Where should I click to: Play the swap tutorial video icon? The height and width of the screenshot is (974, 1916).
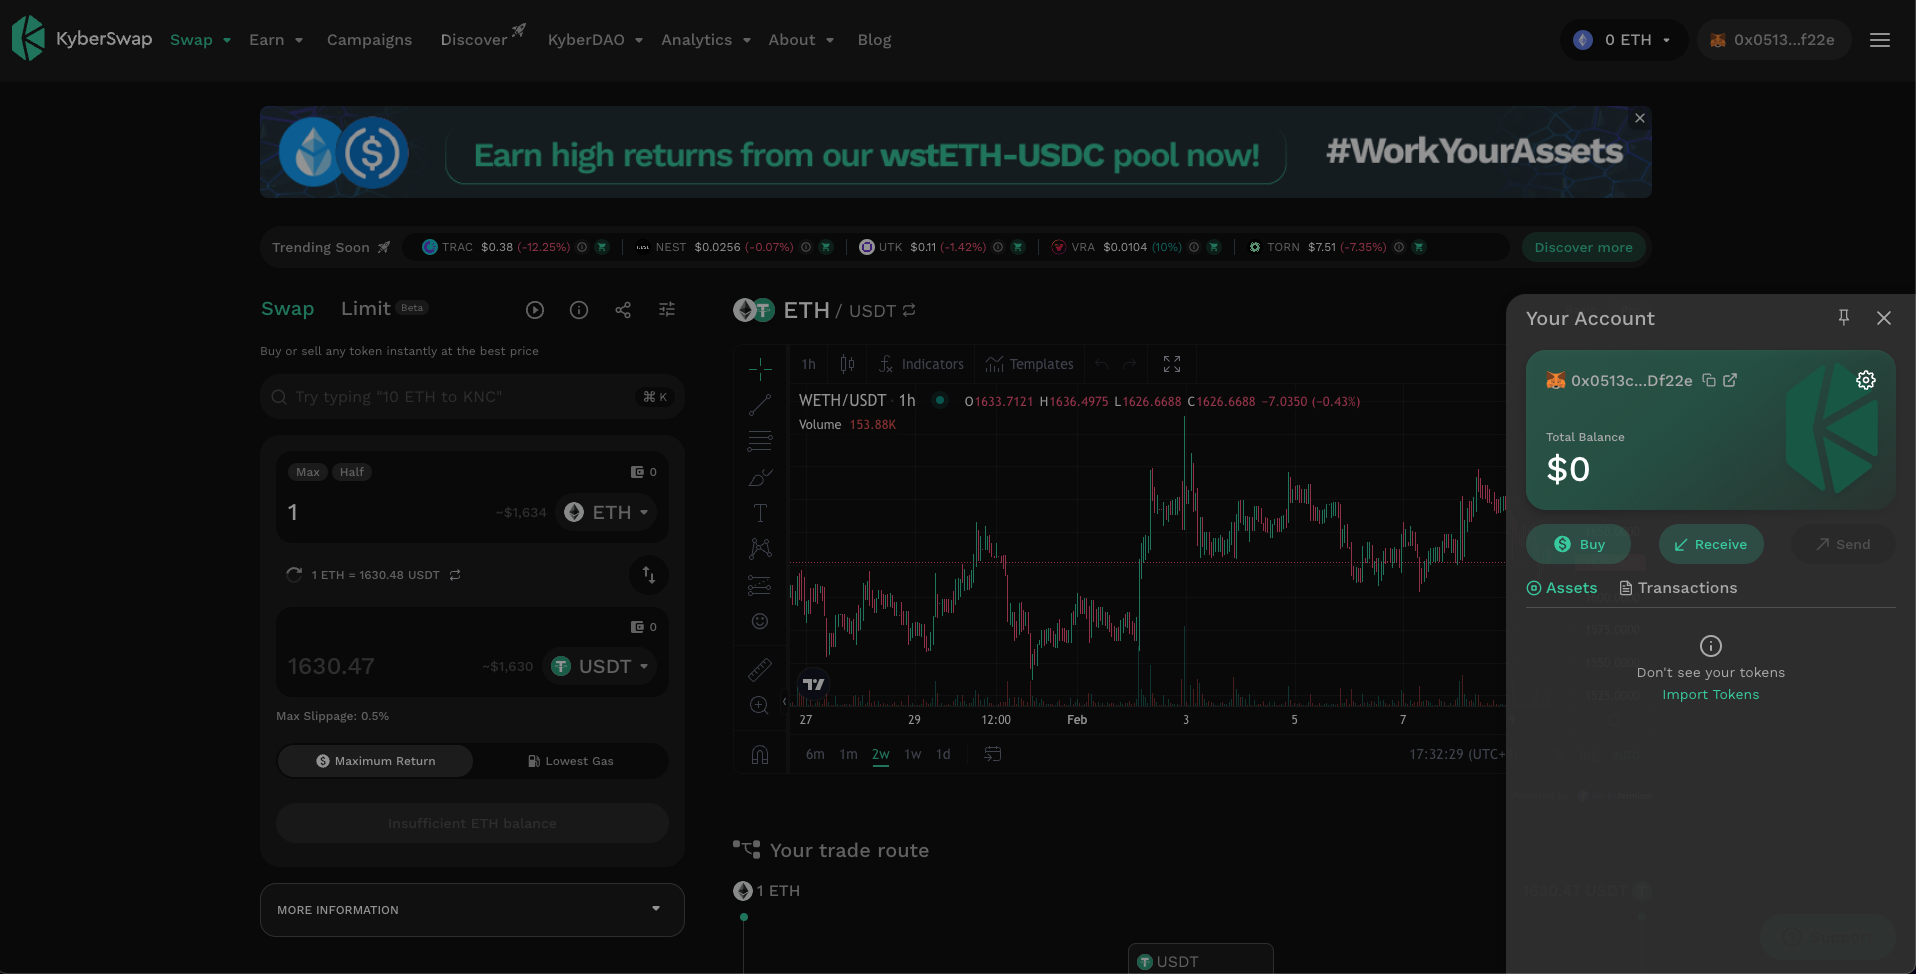coord(535,310)
